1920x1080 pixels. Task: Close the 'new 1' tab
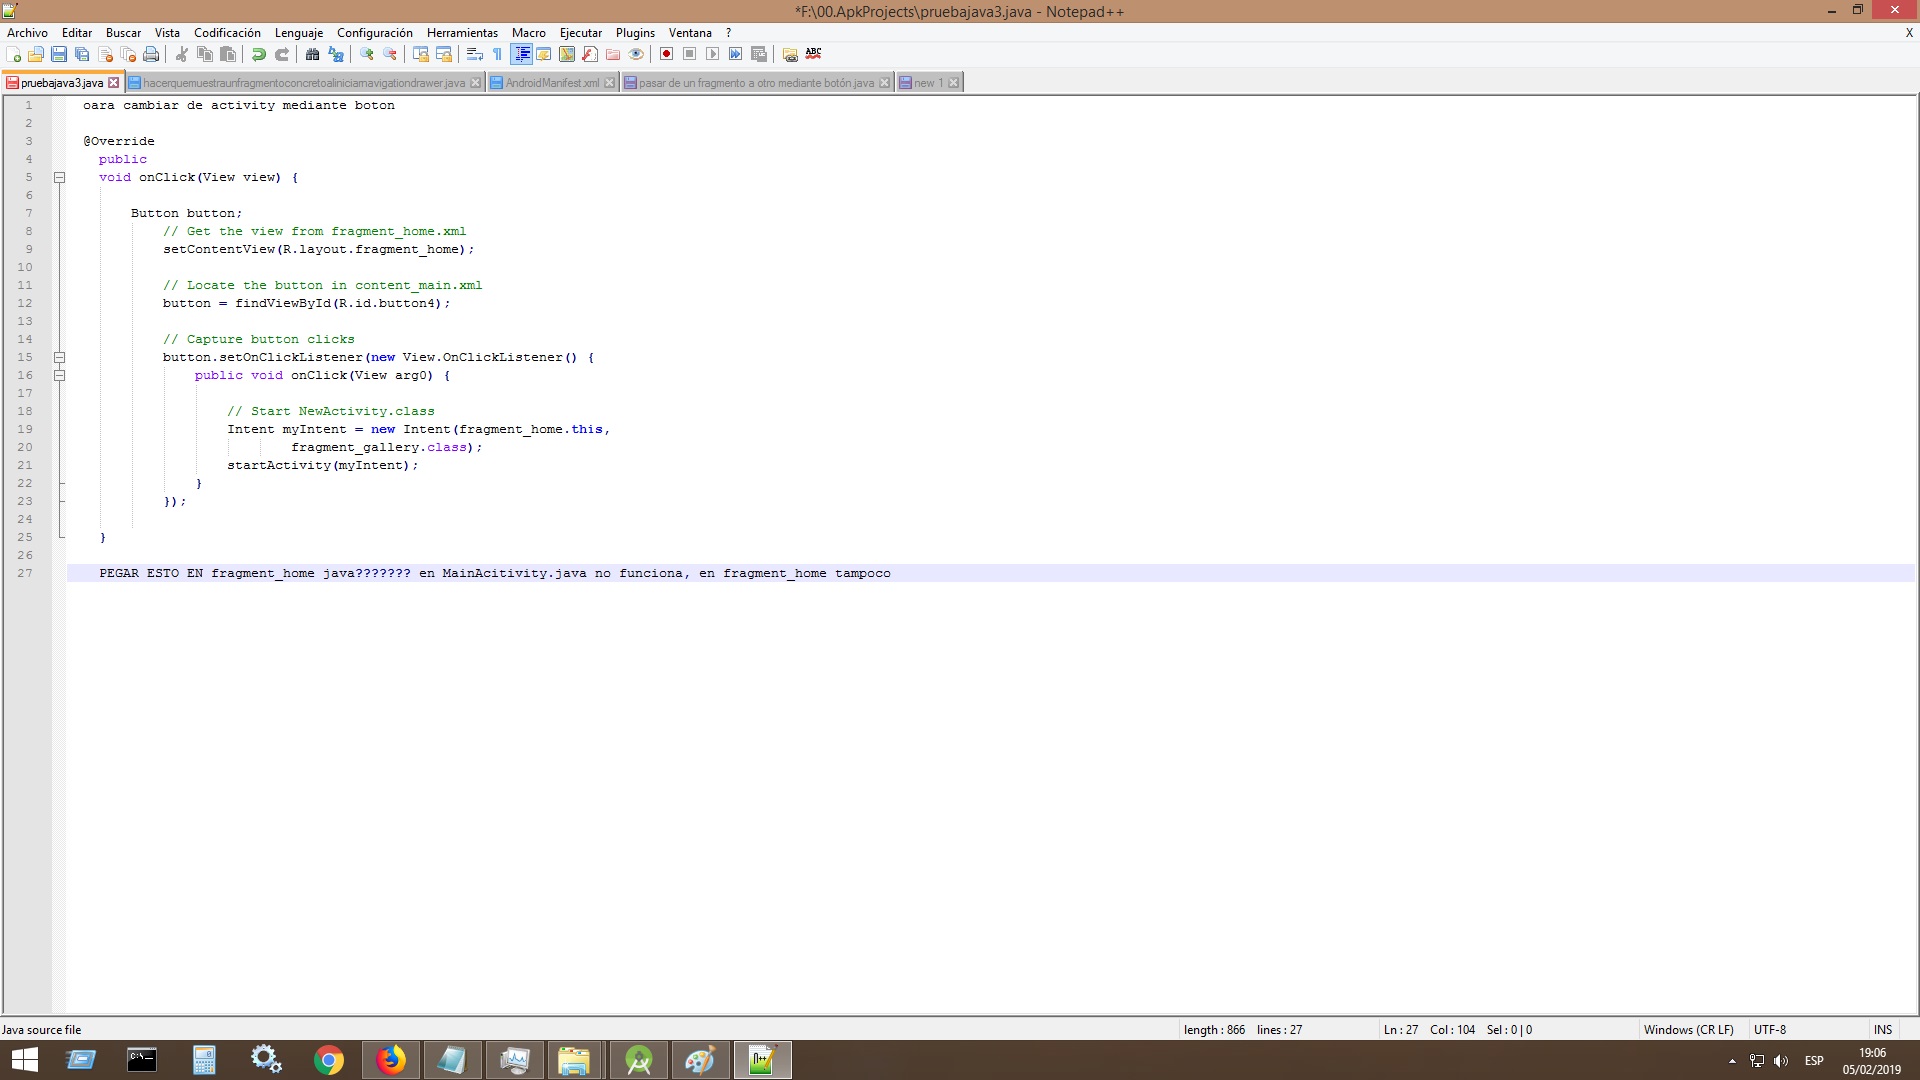954,83
